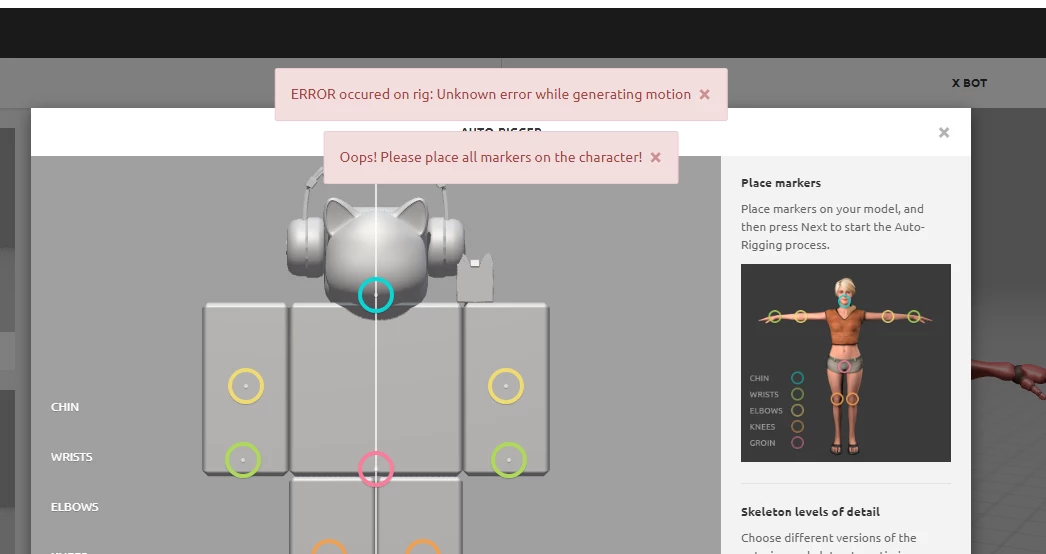
Task: Select the green wrist marker on right arm
Action: (509, 460)
